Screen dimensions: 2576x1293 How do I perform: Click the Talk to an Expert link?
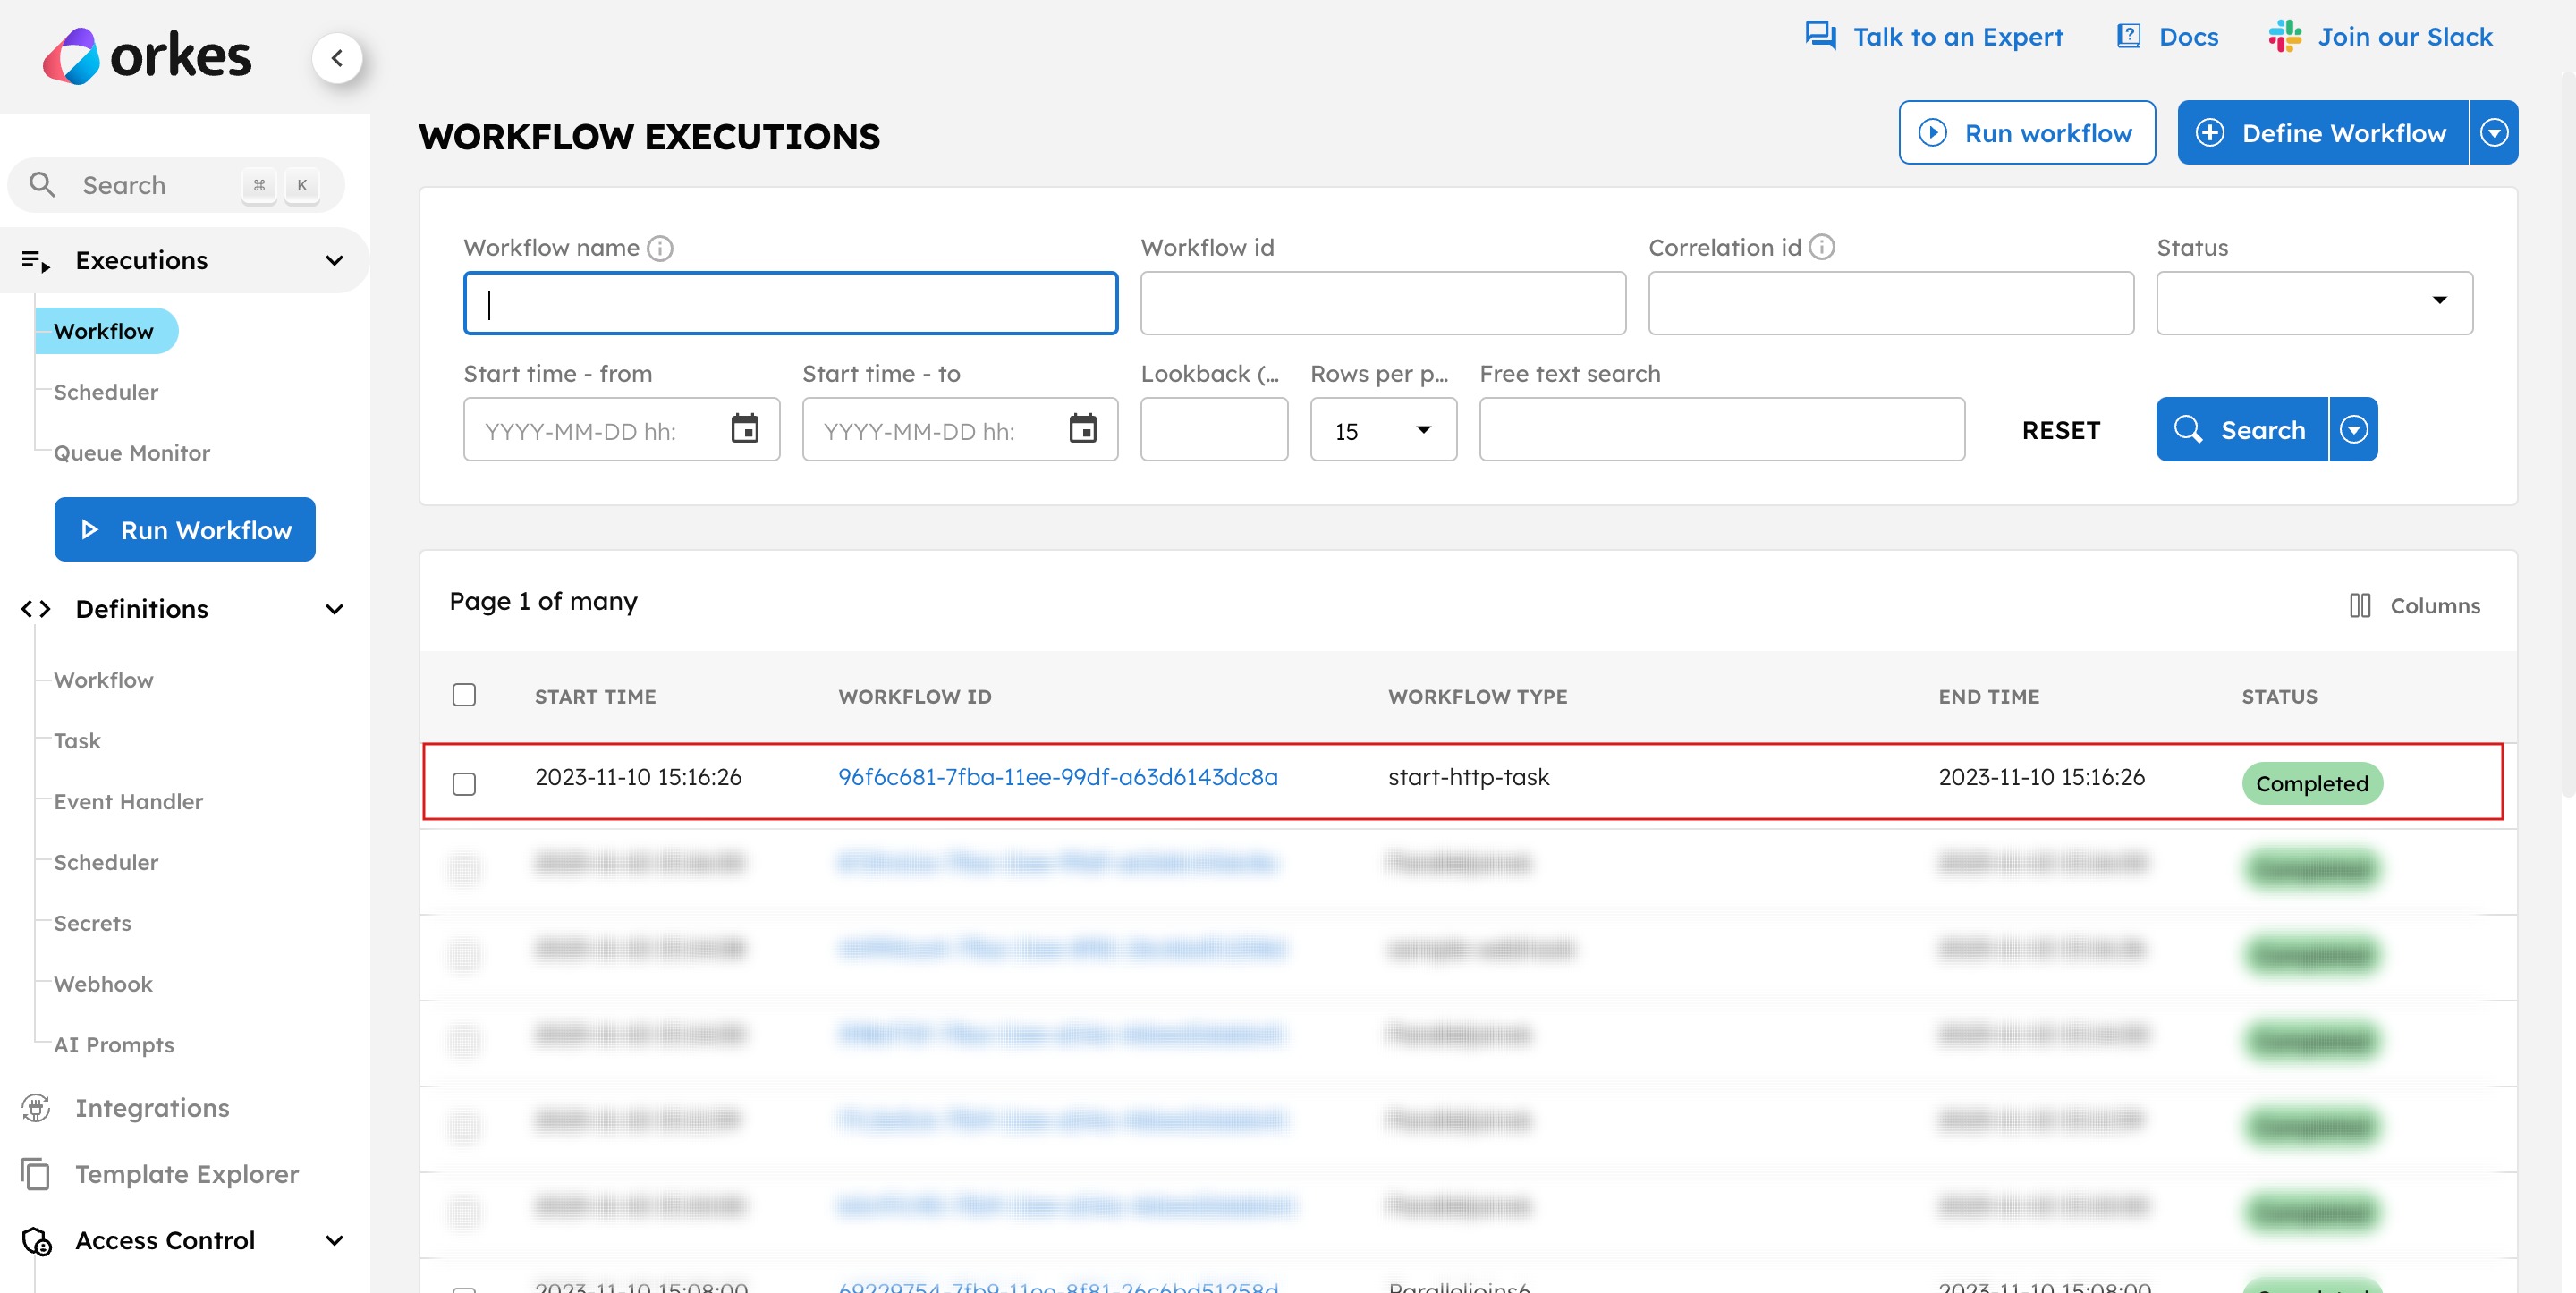[1957, 37]
